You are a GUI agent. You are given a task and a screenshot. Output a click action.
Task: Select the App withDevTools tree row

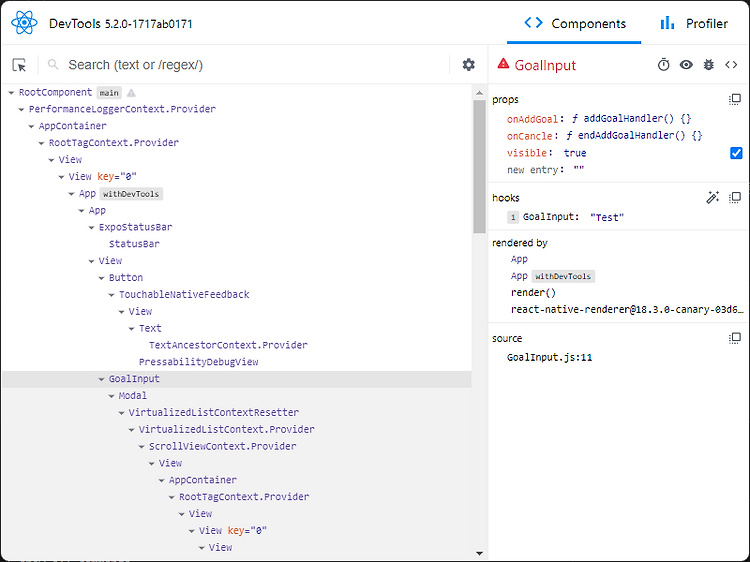(237, 194)
